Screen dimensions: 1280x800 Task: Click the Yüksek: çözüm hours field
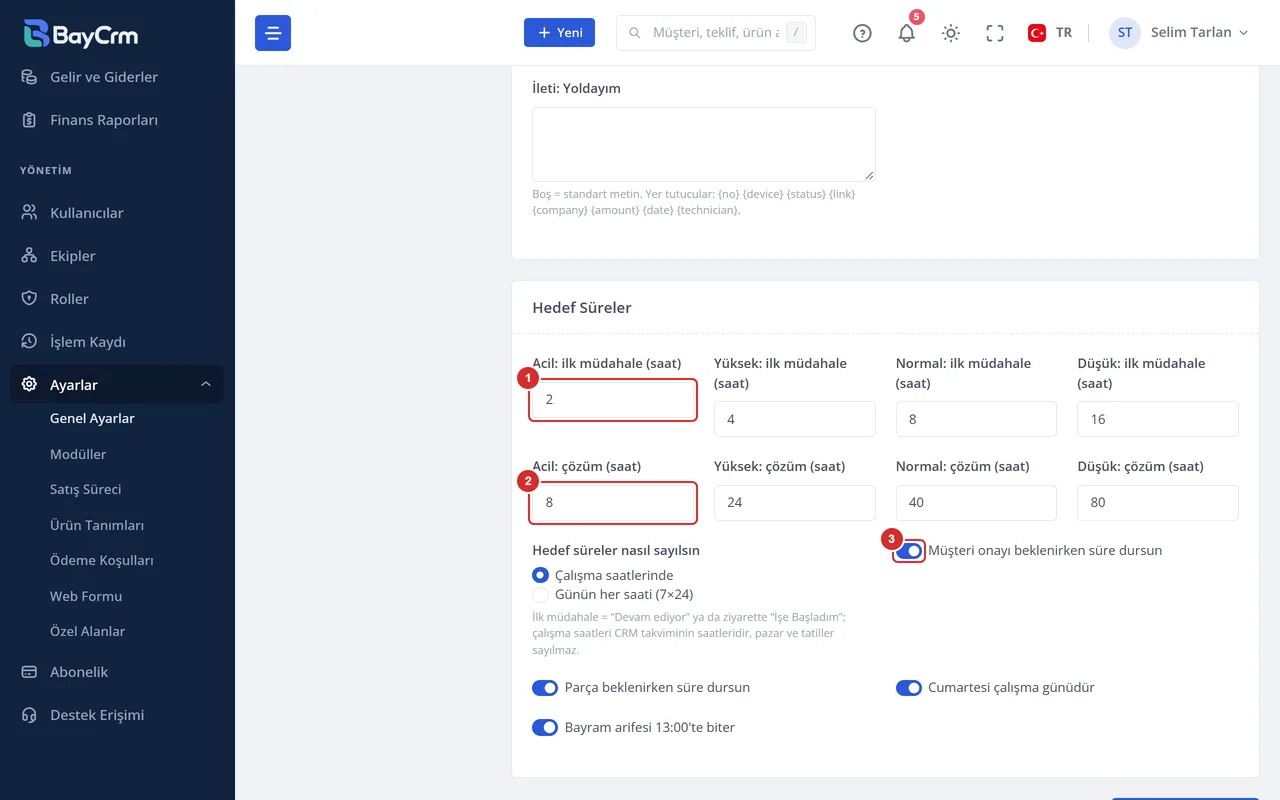[x=795, y=503]
